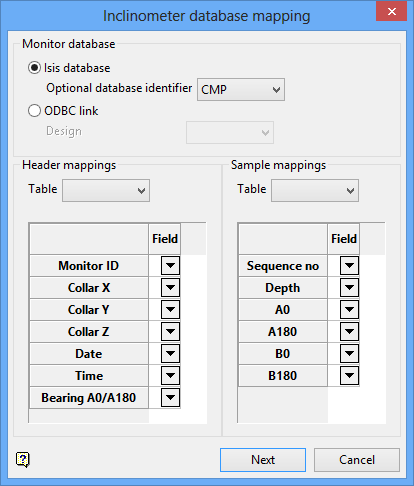Expand the Optional database identifier CMP dropdown
The height and width of the screenshot is (486, 414).
pos(241,90)
